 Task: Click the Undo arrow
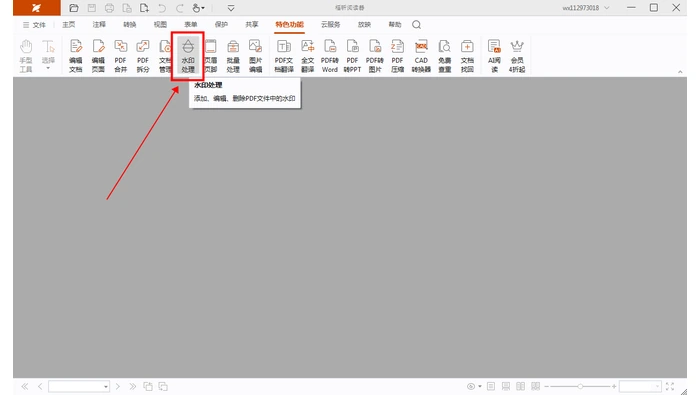click(162, 8)
